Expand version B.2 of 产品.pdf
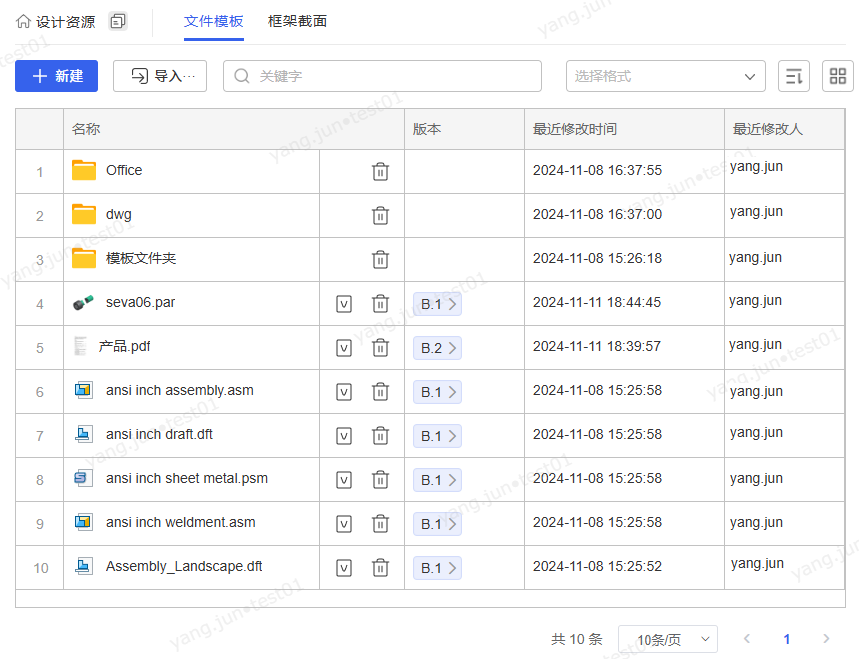The image size is (859, 659). coord(437,348)
